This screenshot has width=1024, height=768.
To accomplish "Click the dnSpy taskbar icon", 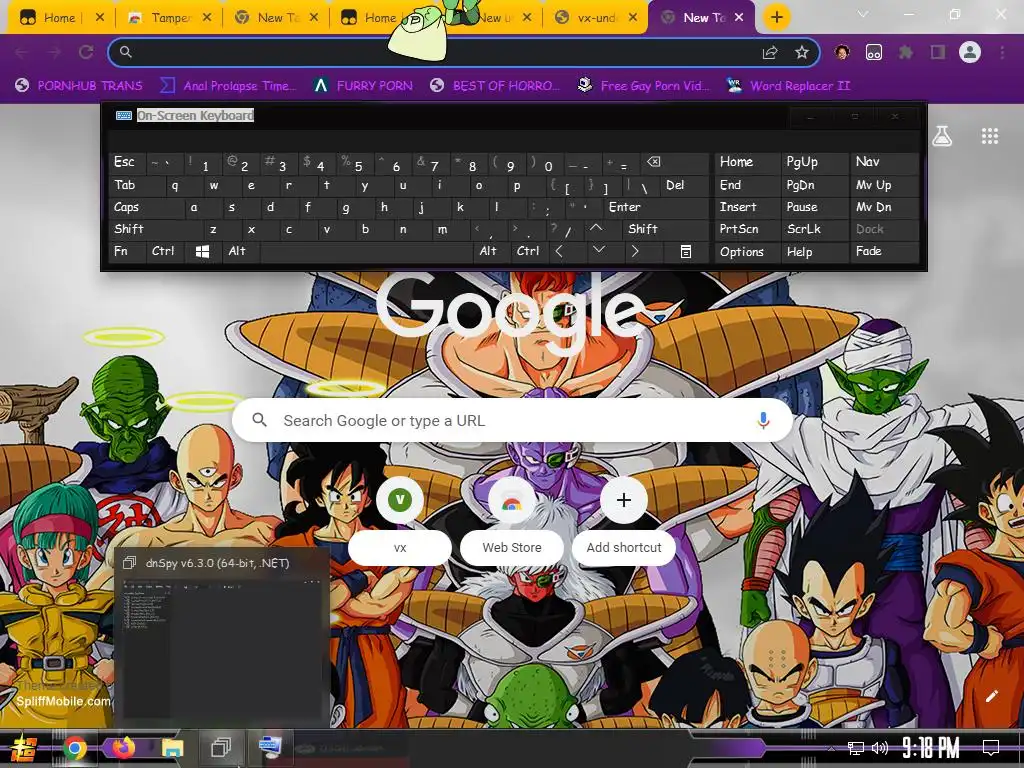I will 221,747.
